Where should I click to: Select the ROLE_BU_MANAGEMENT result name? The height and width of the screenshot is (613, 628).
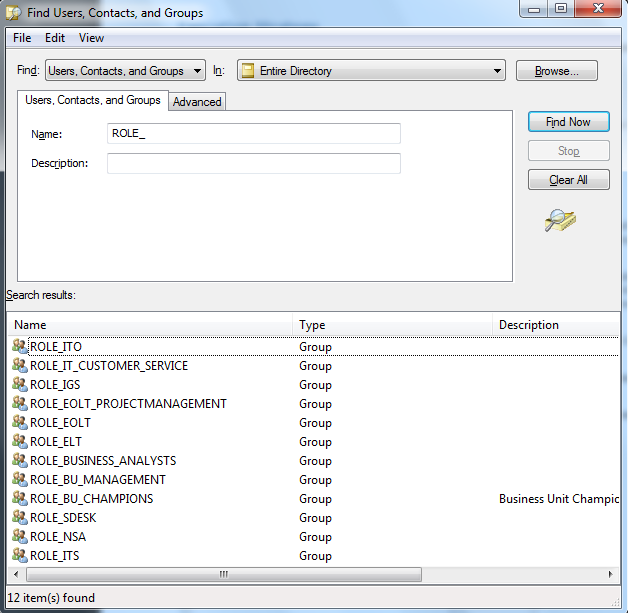[98, 480]
